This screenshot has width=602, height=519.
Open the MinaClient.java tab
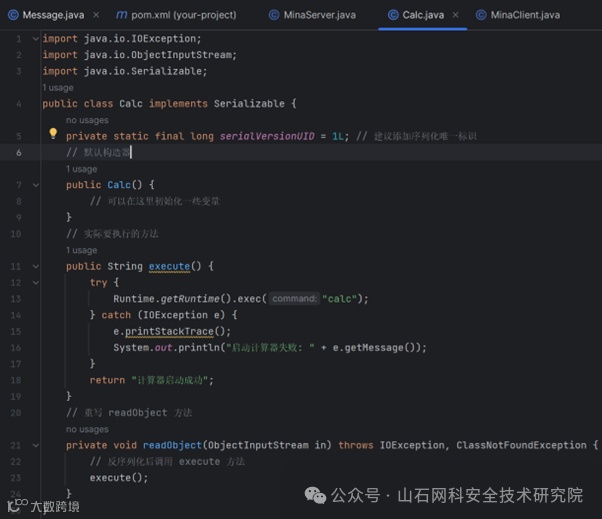coord(525,15)
